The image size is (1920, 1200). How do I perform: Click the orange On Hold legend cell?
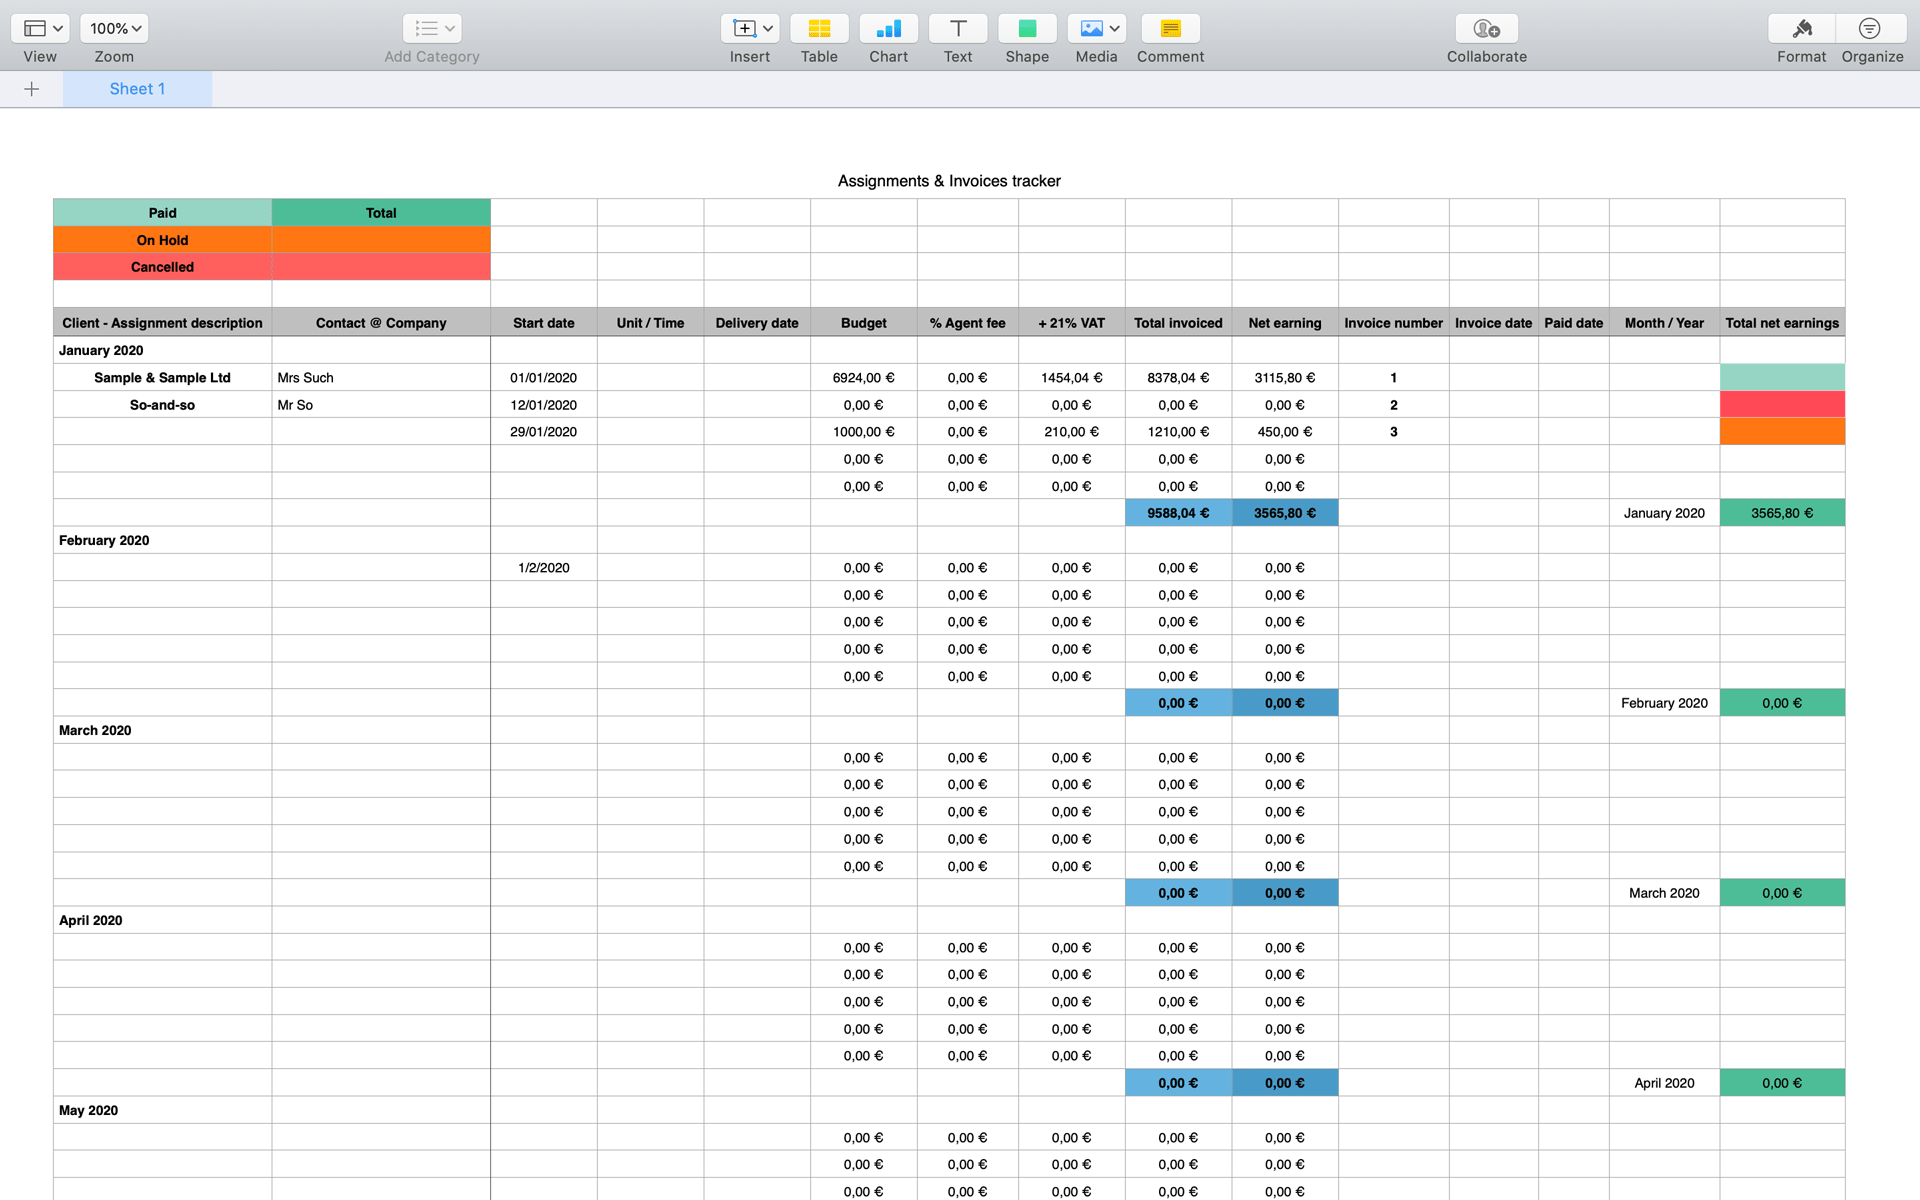point(162,240)
